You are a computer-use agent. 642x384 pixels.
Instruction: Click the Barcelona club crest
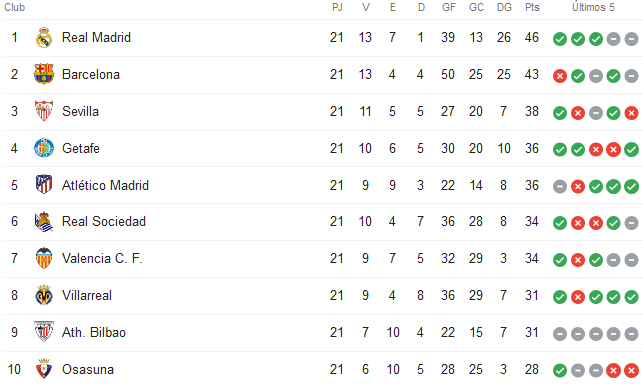pos(44,74)
